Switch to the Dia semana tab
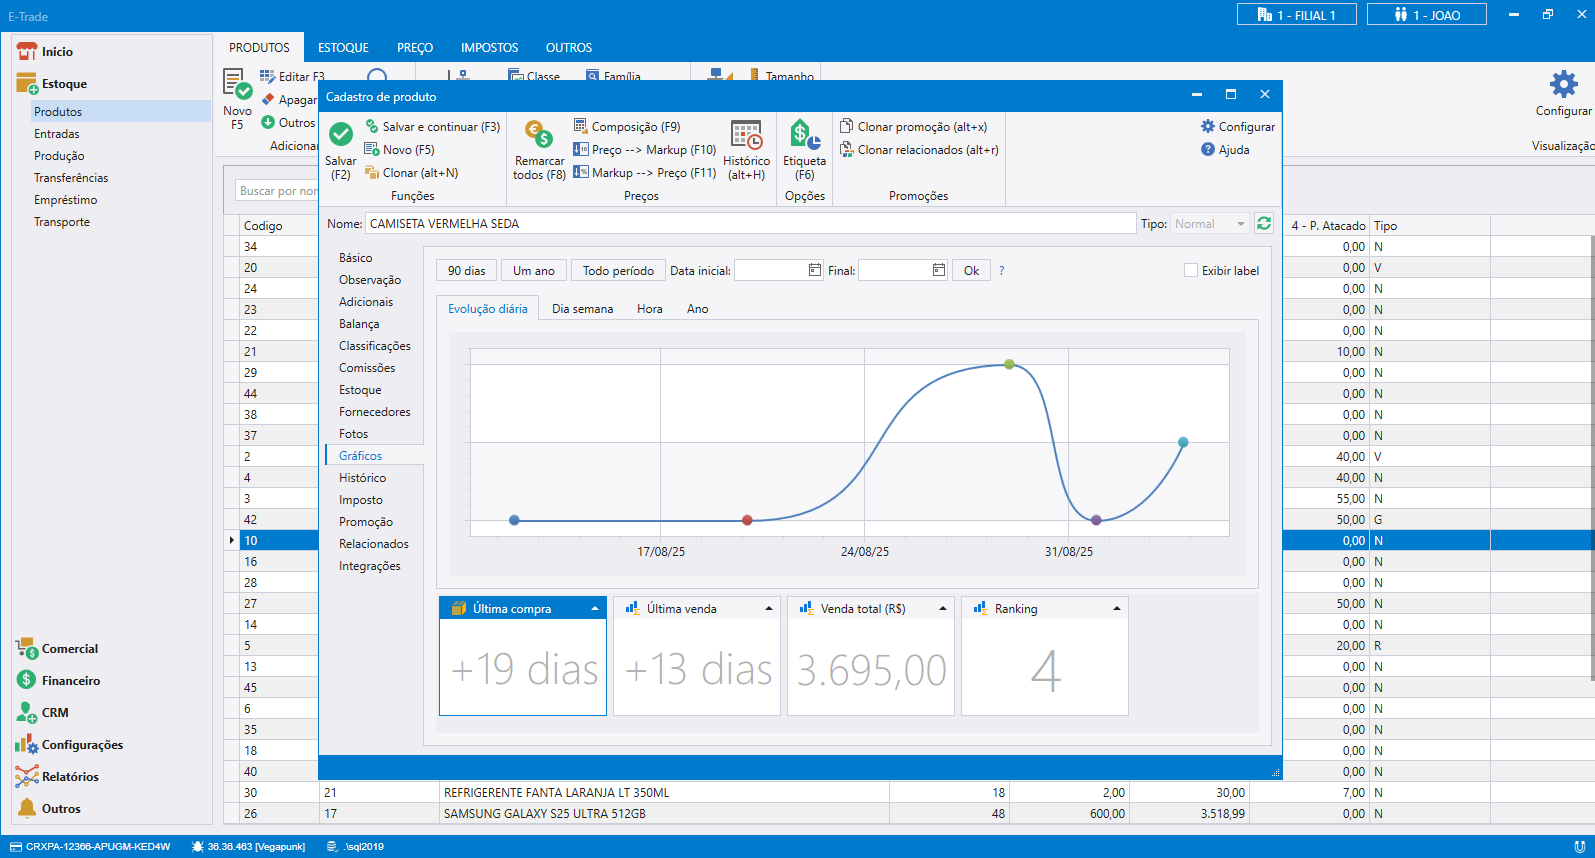The height and width of the screenshot is (858, 1595). tap(582, 309)
